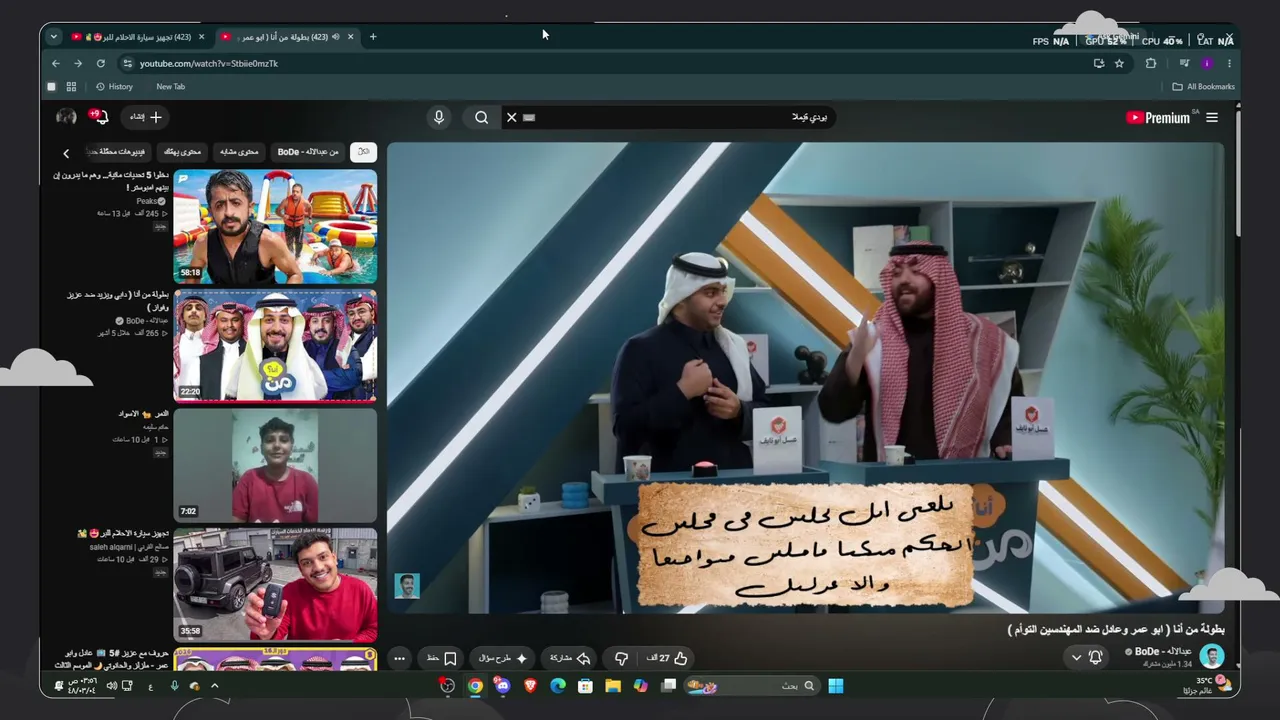Open a new browser tab
This screenshot has width=1280, height=720.
373,37
